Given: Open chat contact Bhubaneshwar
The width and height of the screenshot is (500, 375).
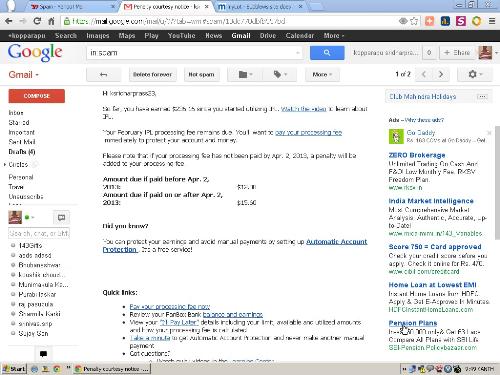Looking at the screenshot, I should click(39, 265).
